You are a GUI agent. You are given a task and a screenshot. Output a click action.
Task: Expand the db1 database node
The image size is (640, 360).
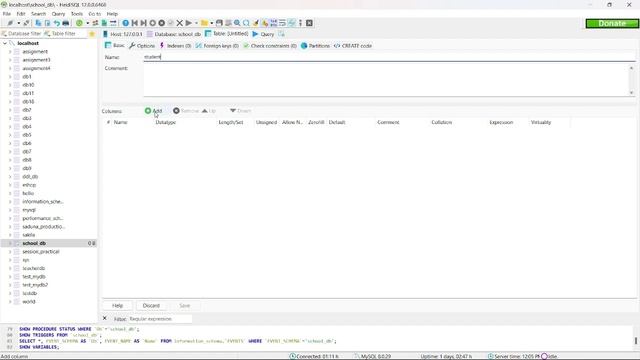tap(10, 77)
